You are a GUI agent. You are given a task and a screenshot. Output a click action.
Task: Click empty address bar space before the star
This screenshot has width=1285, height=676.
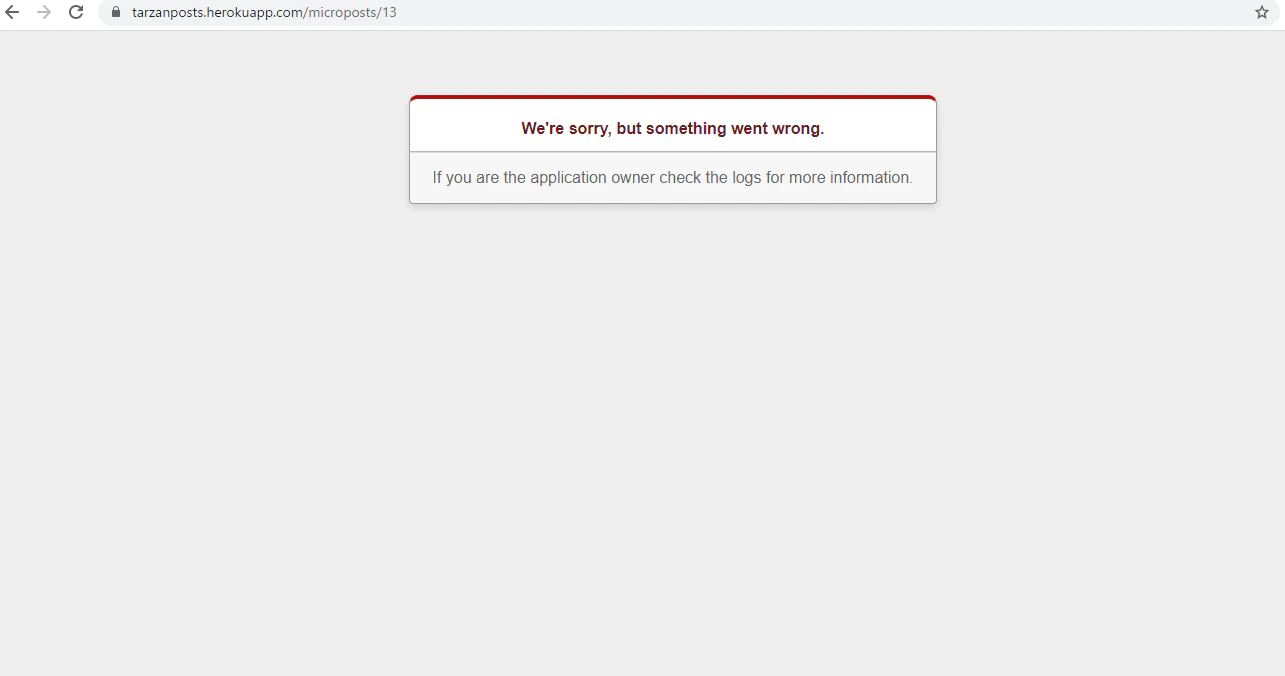tap(820, 12)
